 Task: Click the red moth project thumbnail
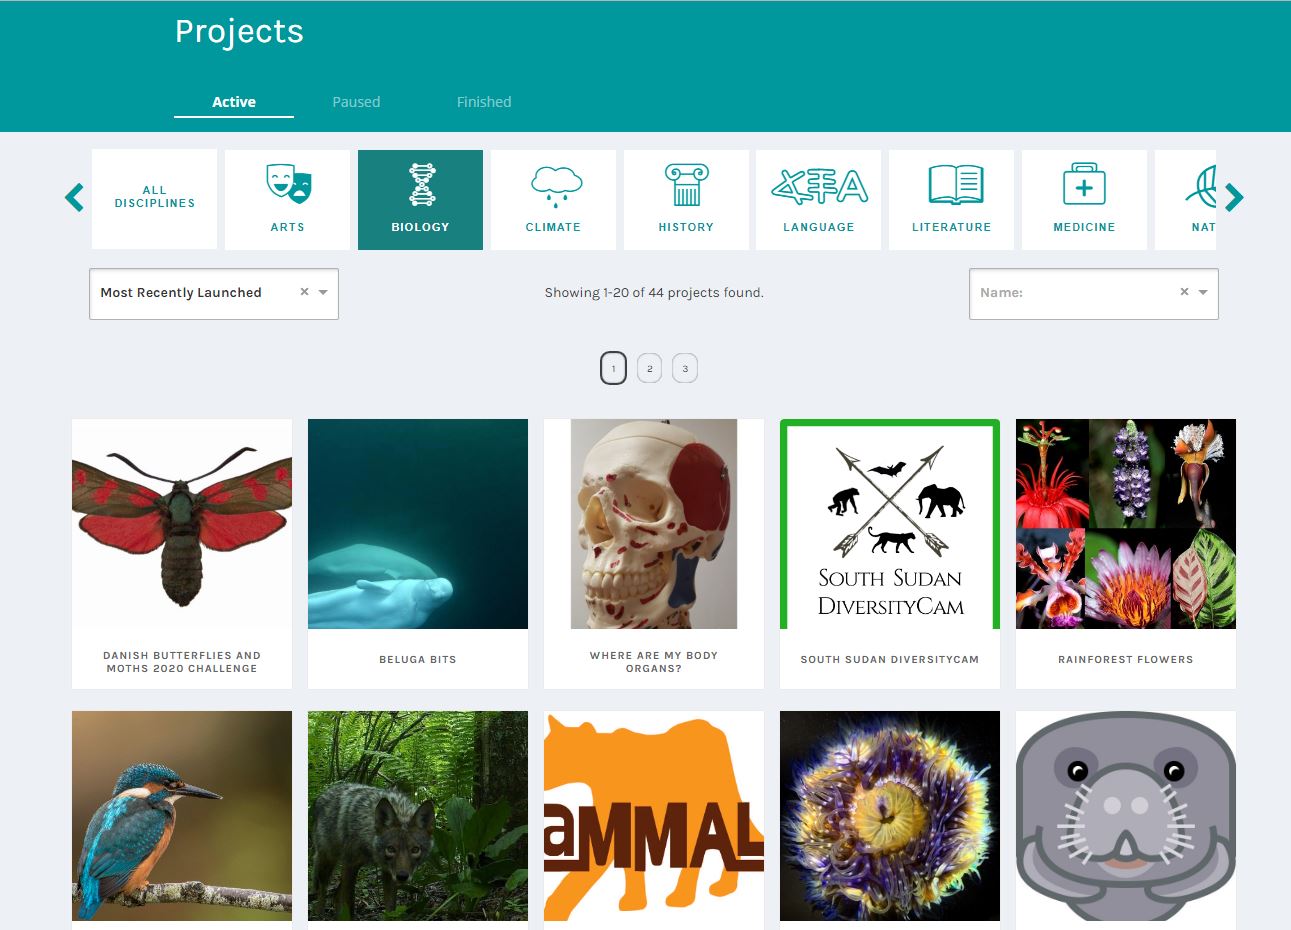(x=182, y=524)
